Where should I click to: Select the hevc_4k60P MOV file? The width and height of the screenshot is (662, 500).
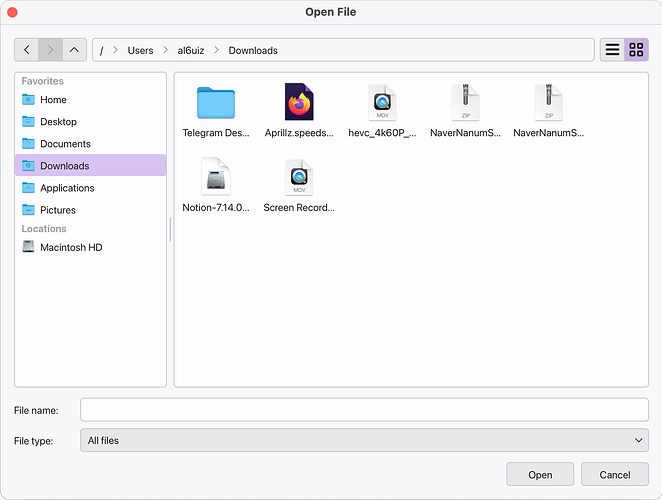[382, 103]
